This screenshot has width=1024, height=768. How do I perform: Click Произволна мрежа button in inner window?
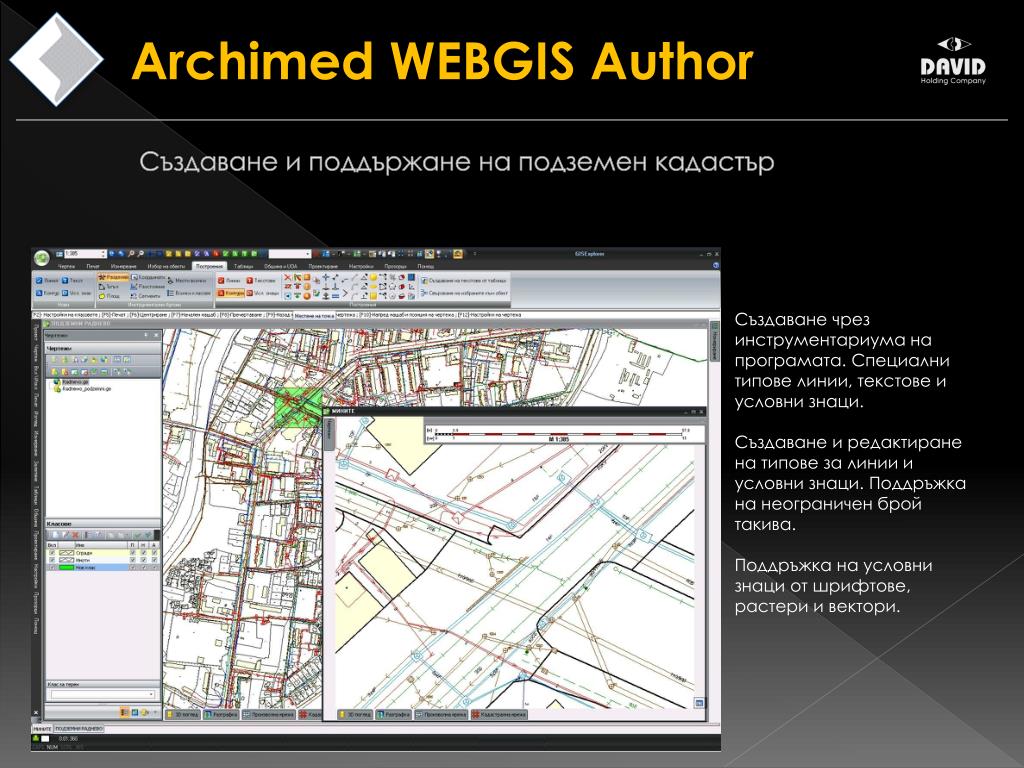pos(441,714)
